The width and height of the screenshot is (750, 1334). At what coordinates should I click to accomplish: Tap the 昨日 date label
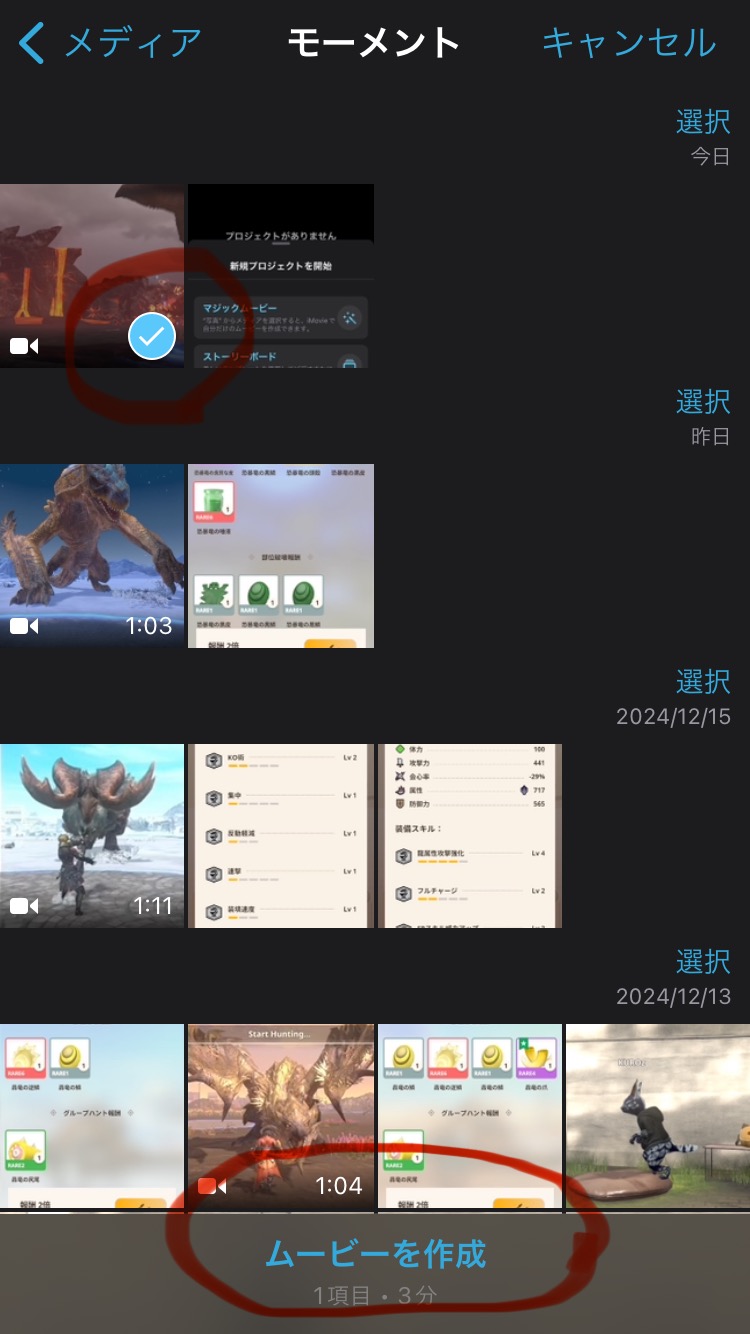pyautogui.click(x=710, y=437)
